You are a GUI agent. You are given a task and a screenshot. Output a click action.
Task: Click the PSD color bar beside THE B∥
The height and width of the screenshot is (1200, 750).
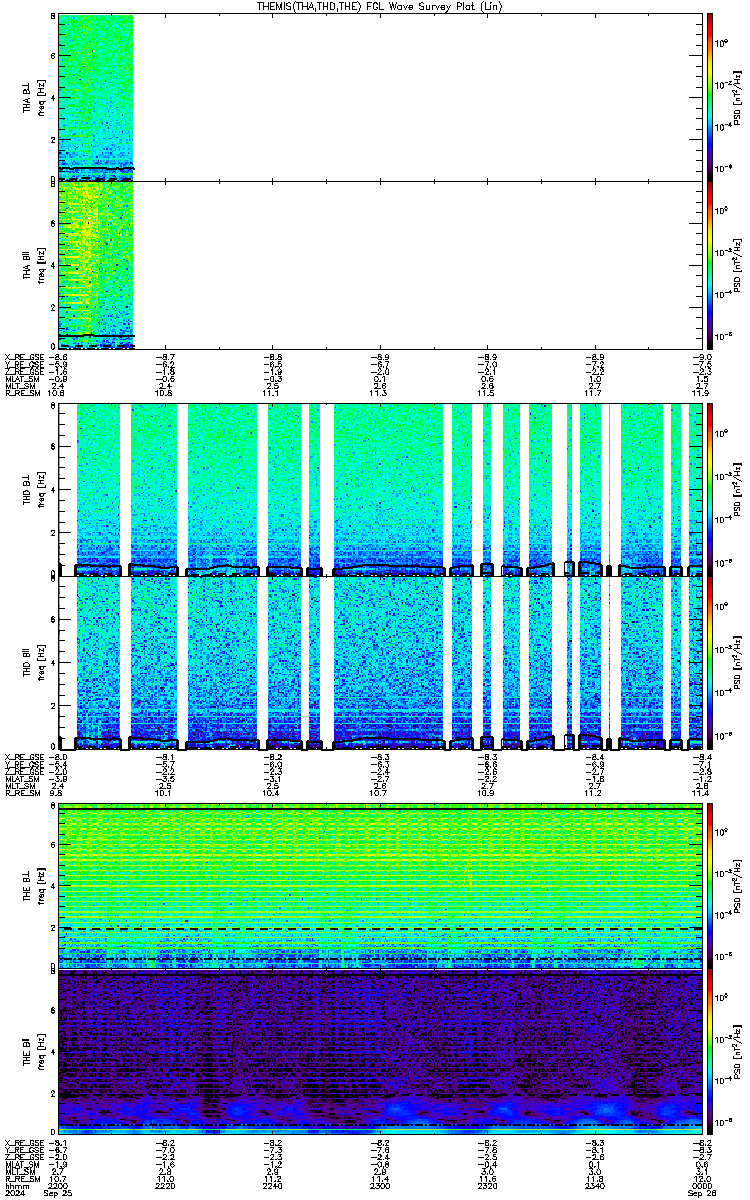point(710,1053)
